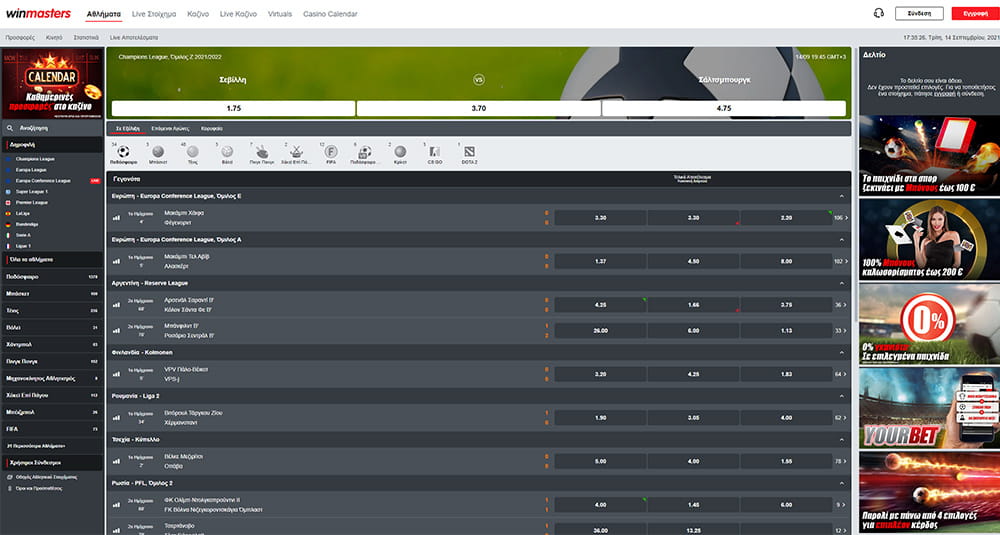Viewport: 1000px width, 535px height.
Task: Collapse the Αργεντινή Reserve League section
Action: [842, 283]
